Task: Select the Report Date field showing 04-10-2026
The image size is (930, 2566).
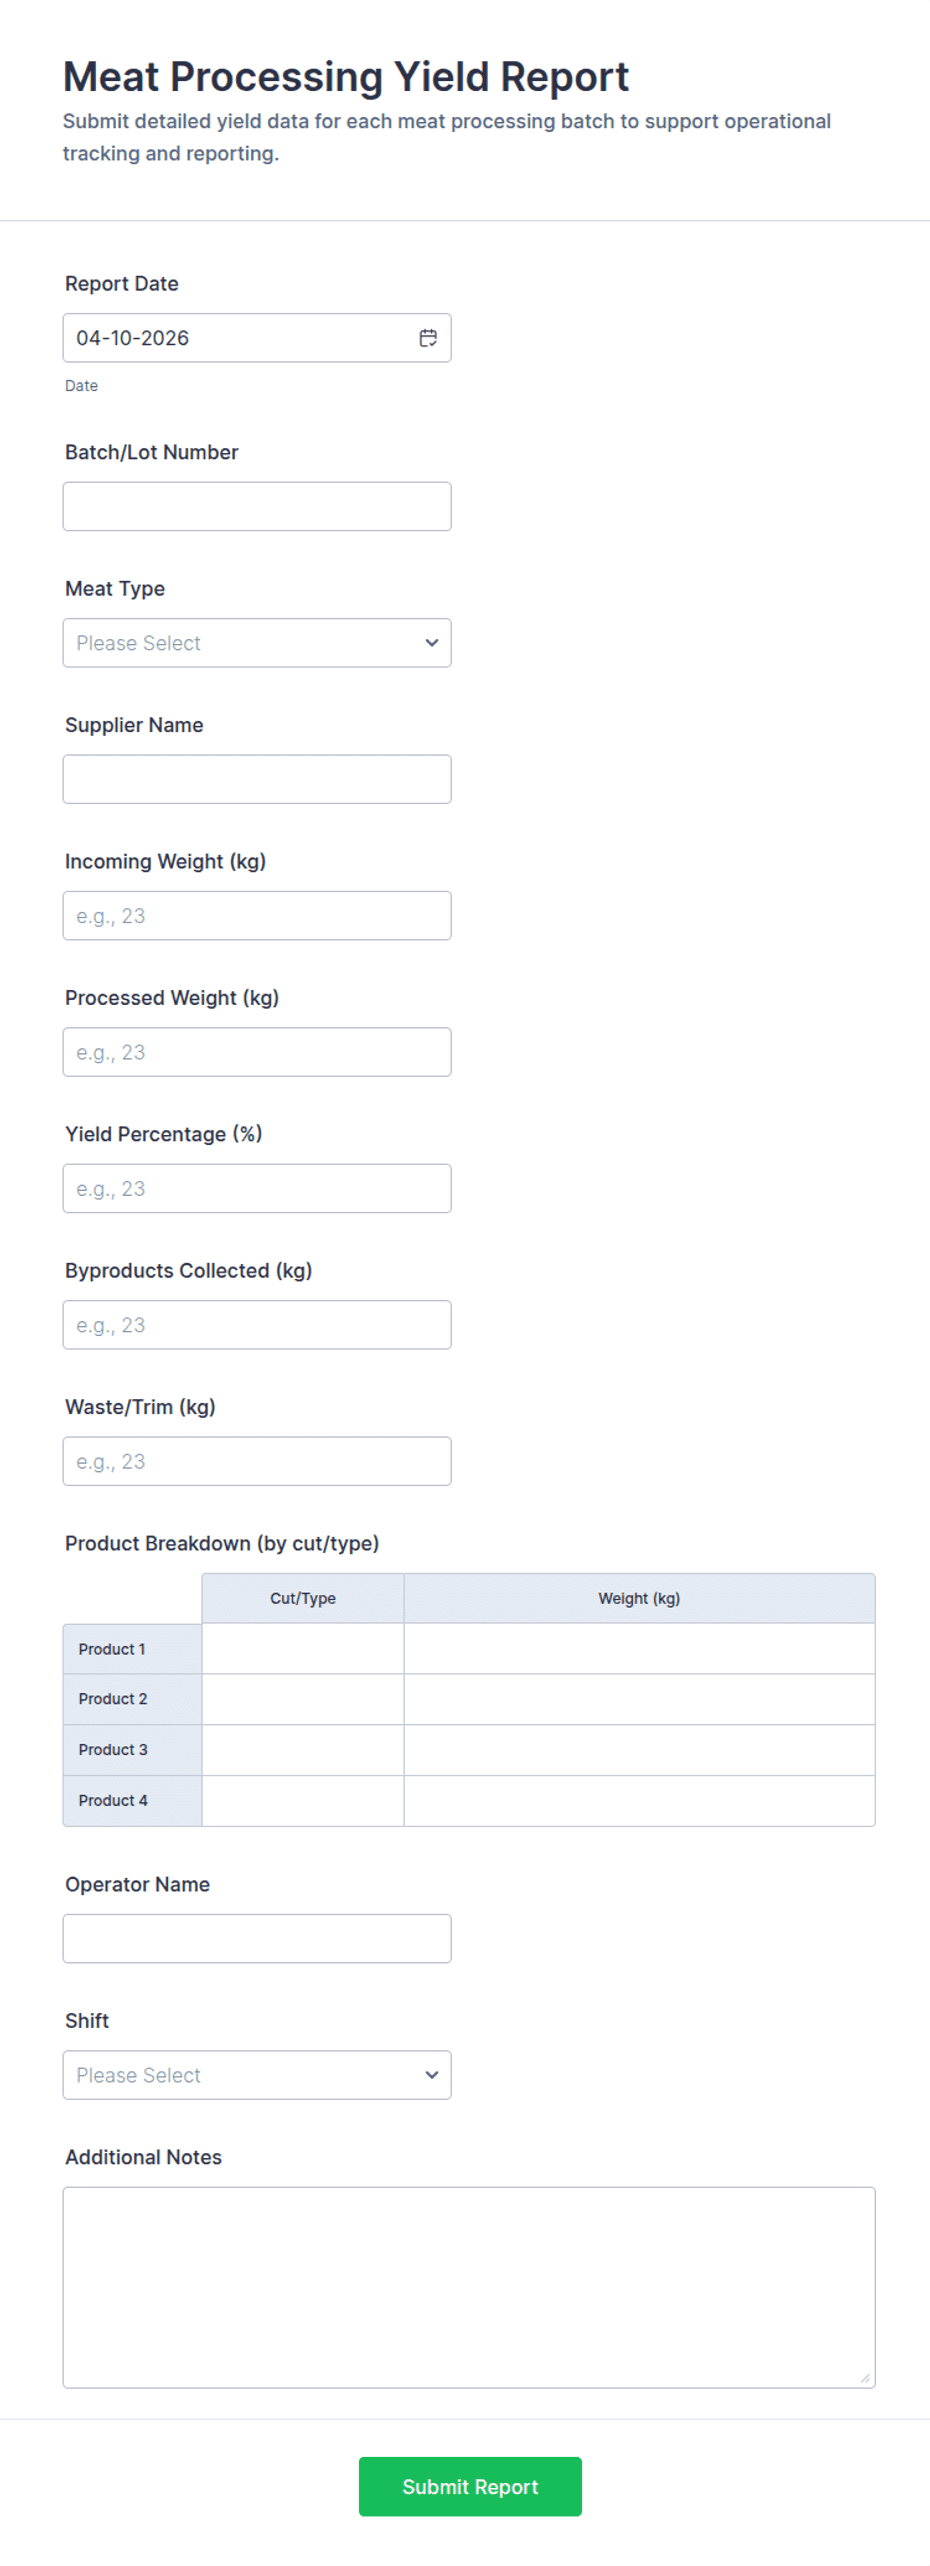Action: pos(230,338)
